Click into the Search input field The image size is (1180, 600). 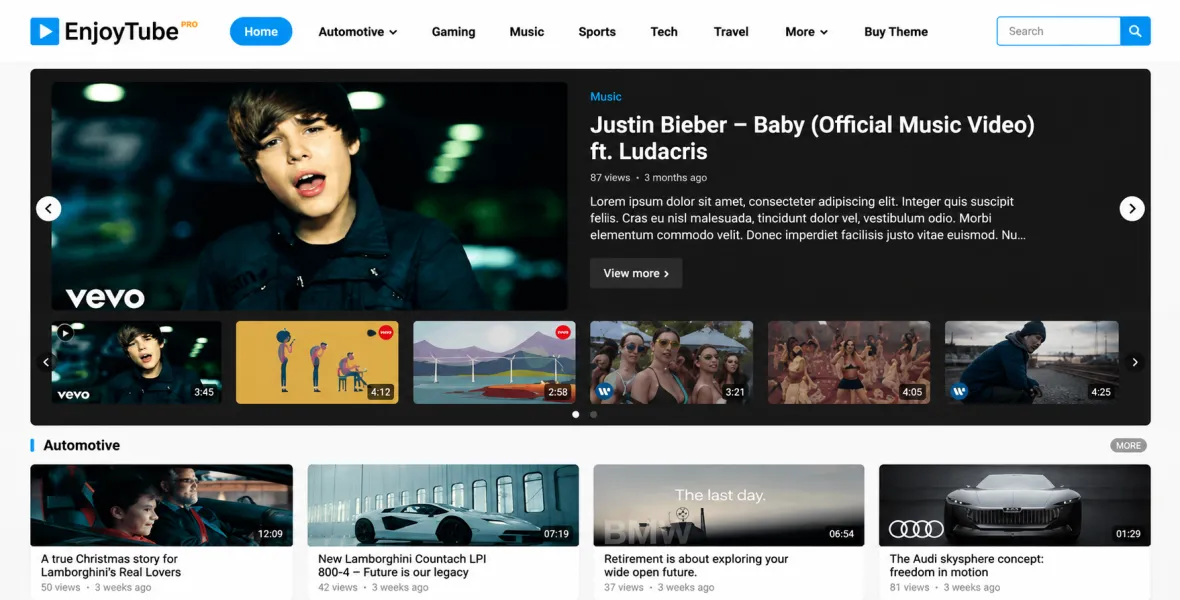tap(1058, 31)
